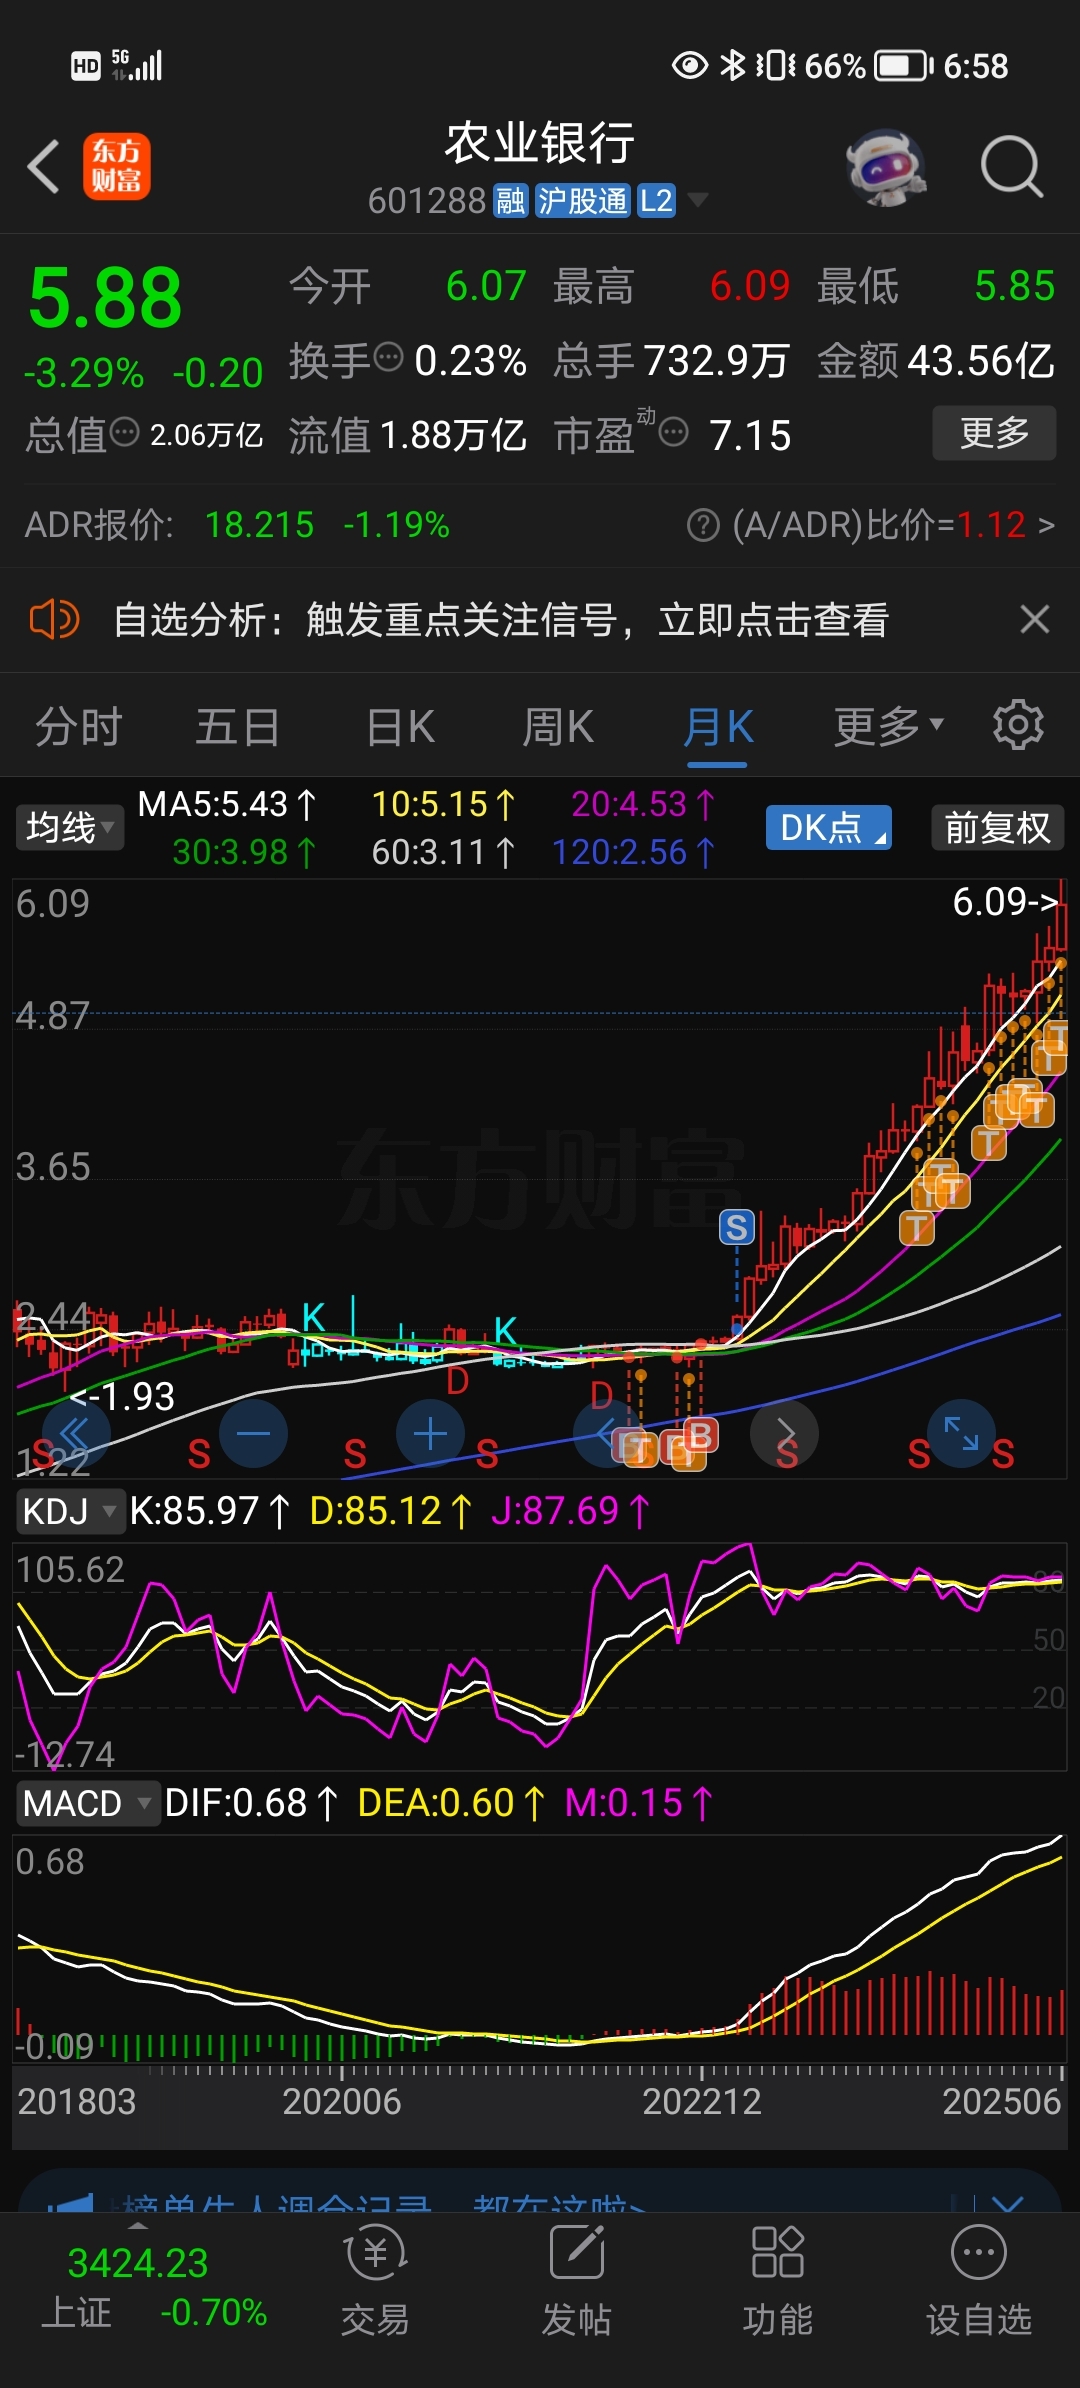The height and width of the screenshot is (2388, 1080).
Task: Switch to 周K chart tab
Action: (558, 727)
